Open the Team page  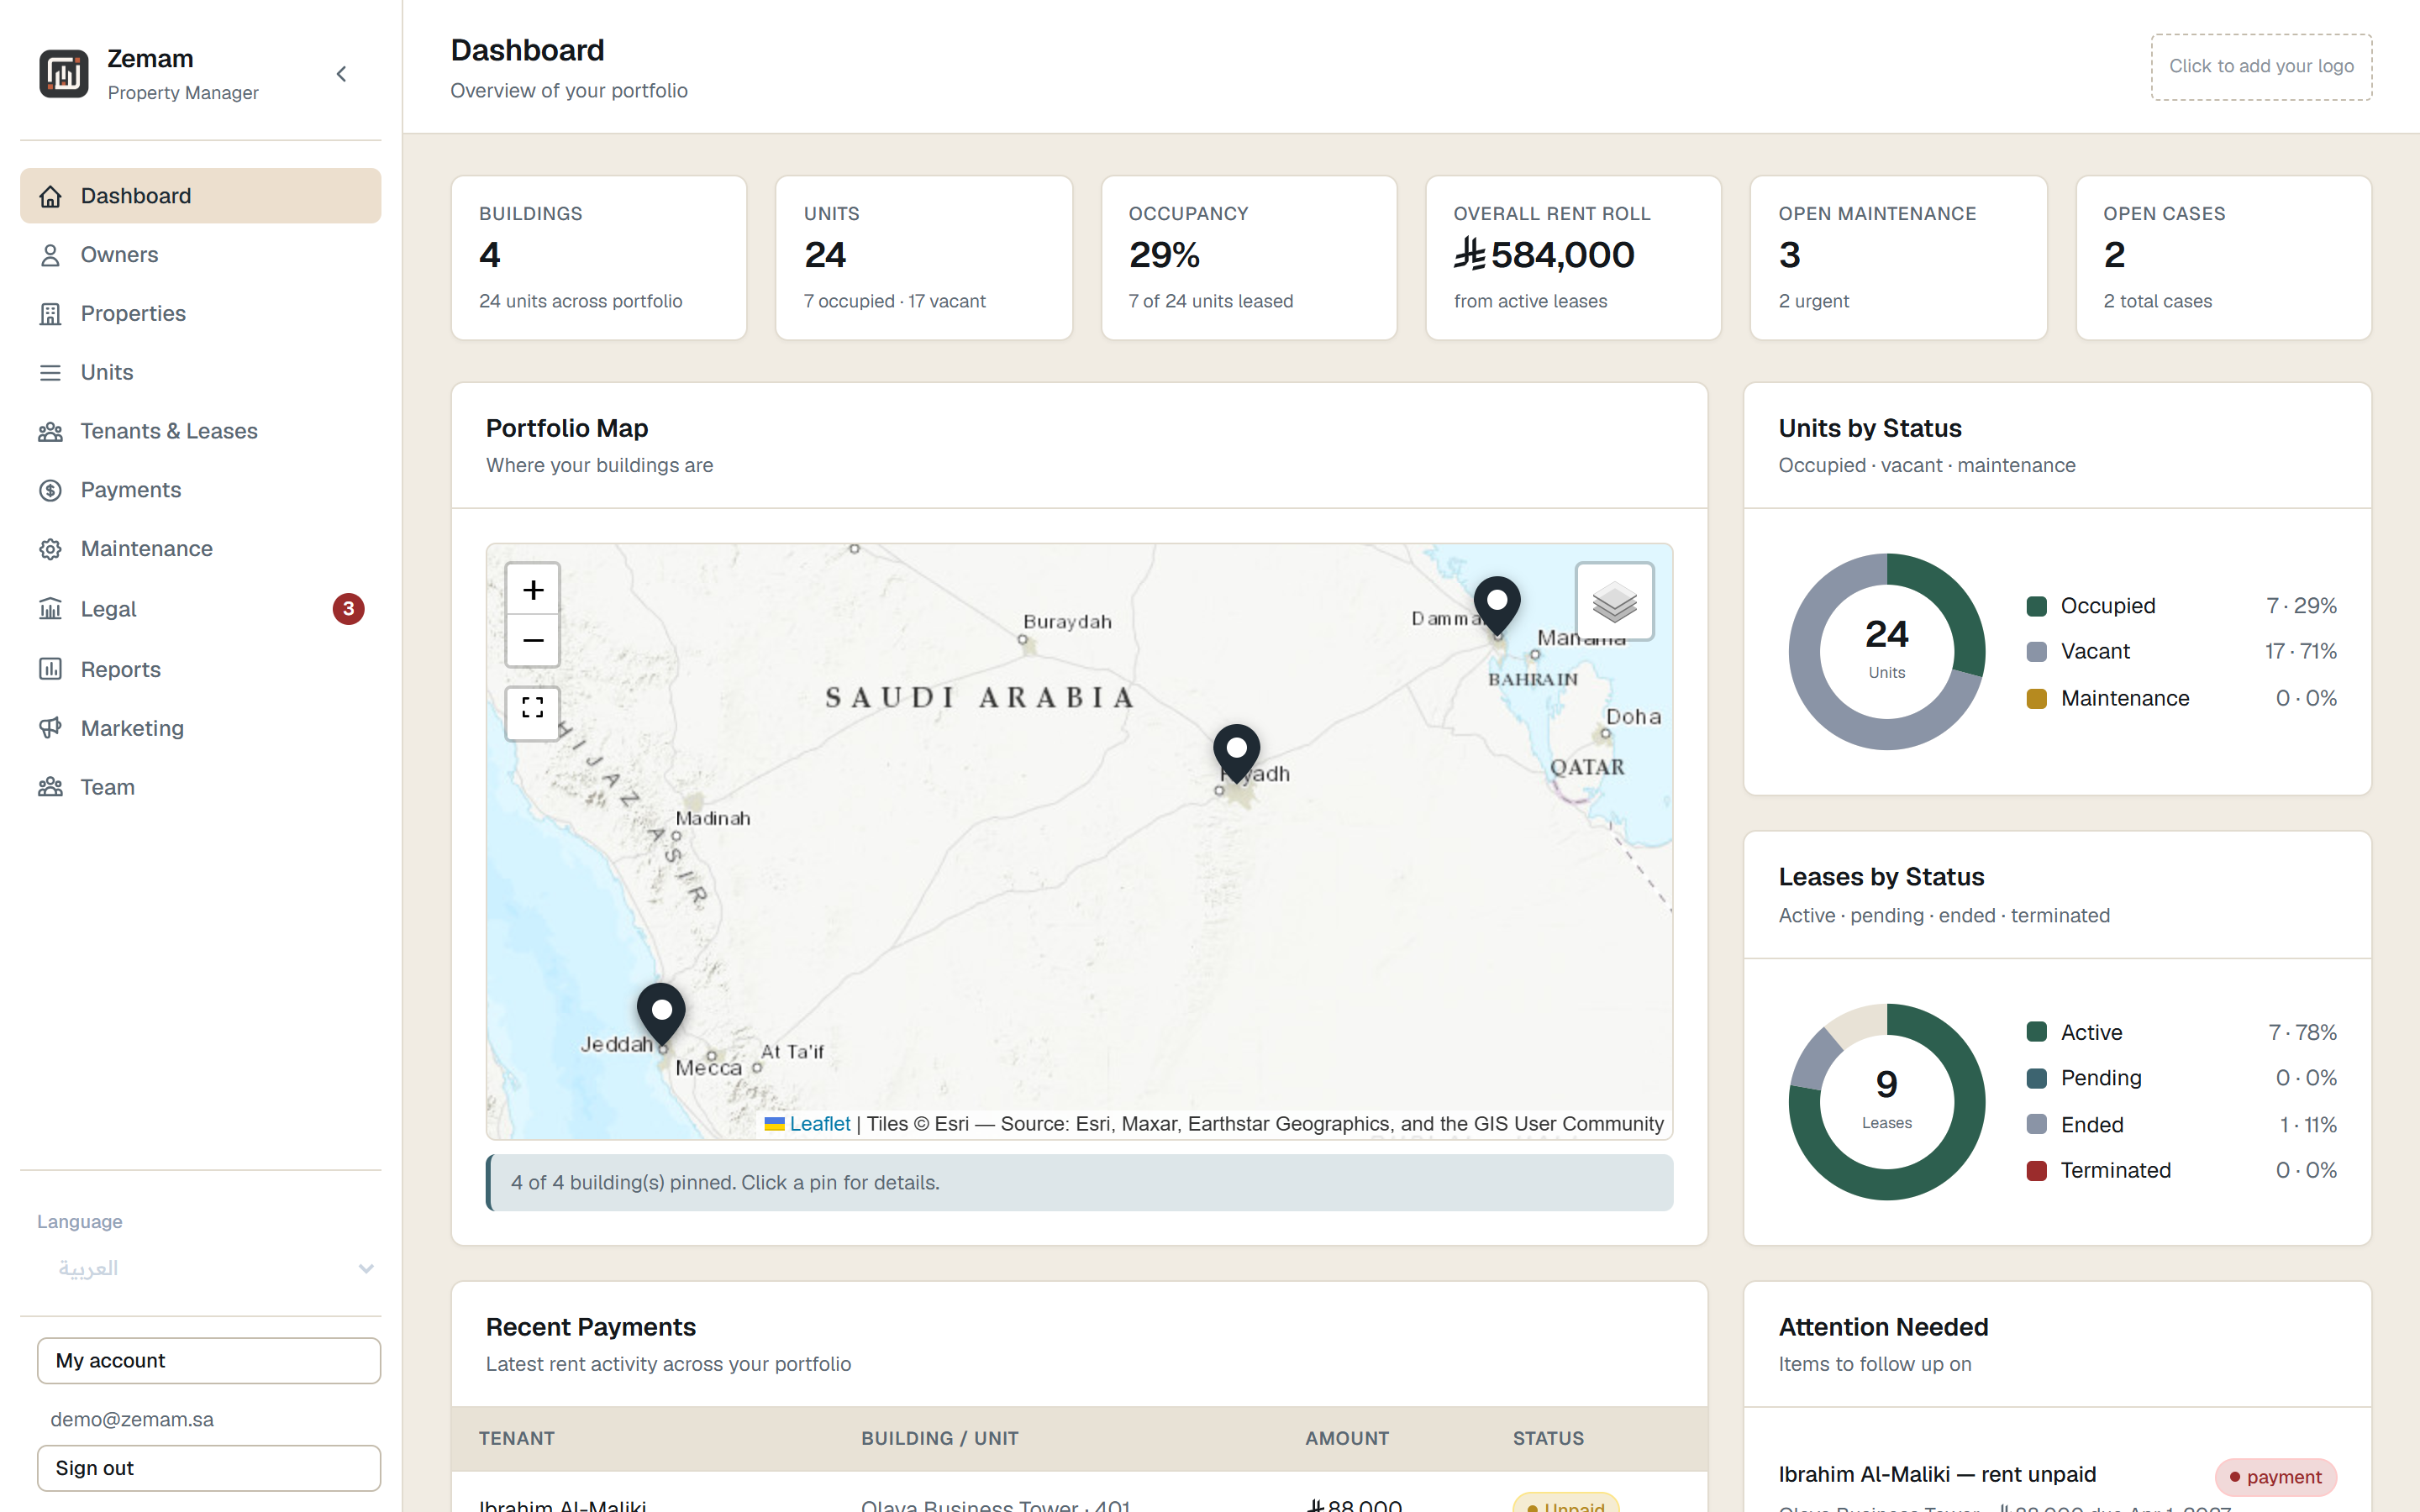pos(200,787)
